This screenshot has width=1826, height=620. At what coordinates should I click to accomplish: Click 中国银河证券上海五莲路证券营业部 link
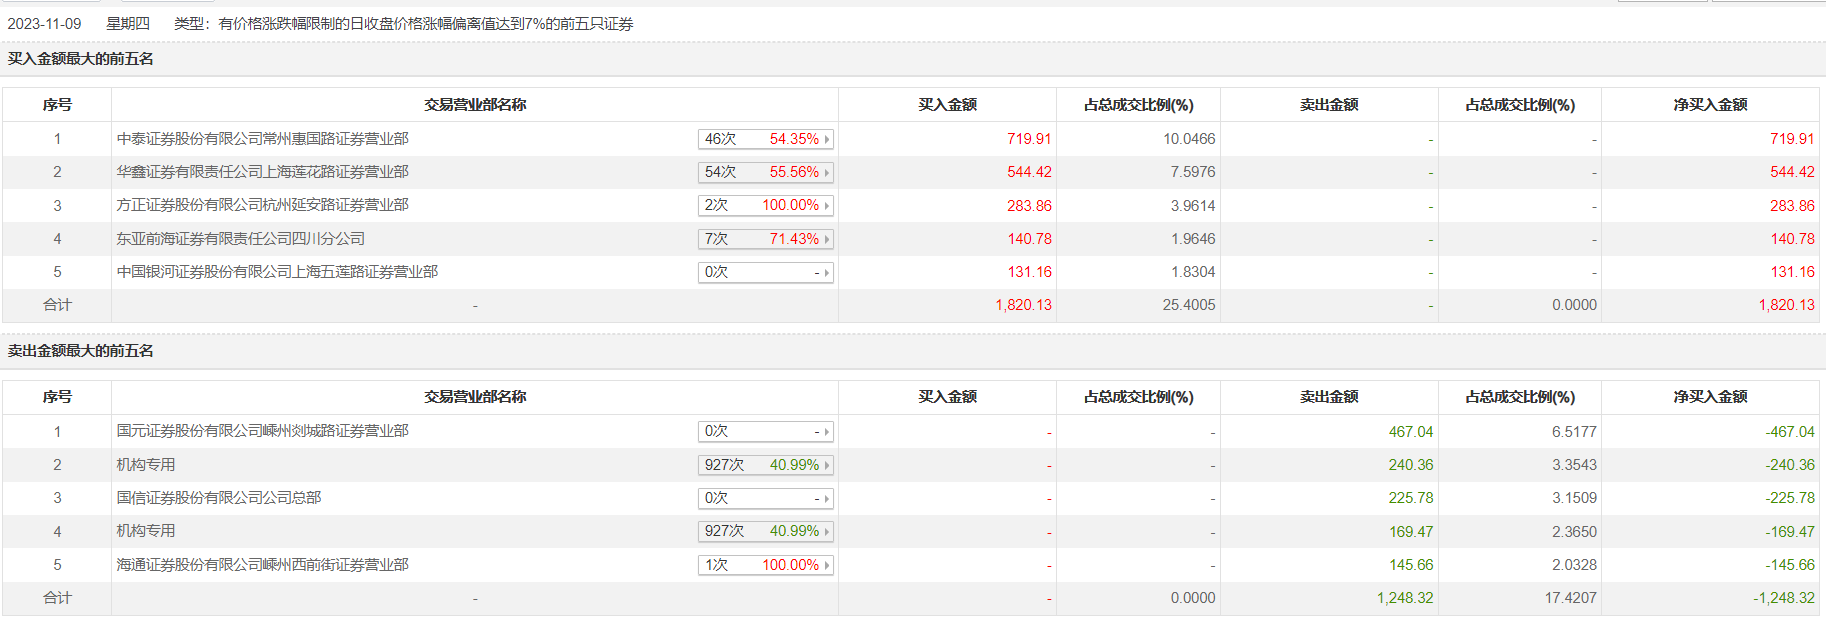(277, 272)
